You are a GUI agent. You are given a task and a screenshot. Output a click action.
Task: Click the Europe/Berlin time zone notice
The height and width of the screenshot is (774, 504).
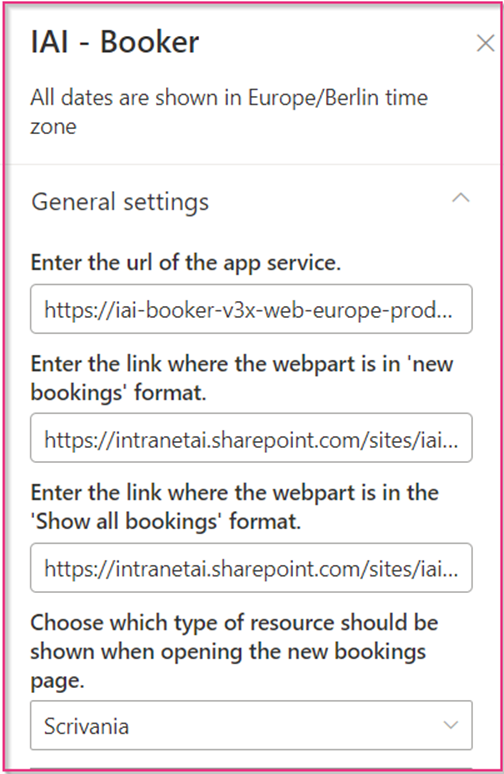point(229,112)
